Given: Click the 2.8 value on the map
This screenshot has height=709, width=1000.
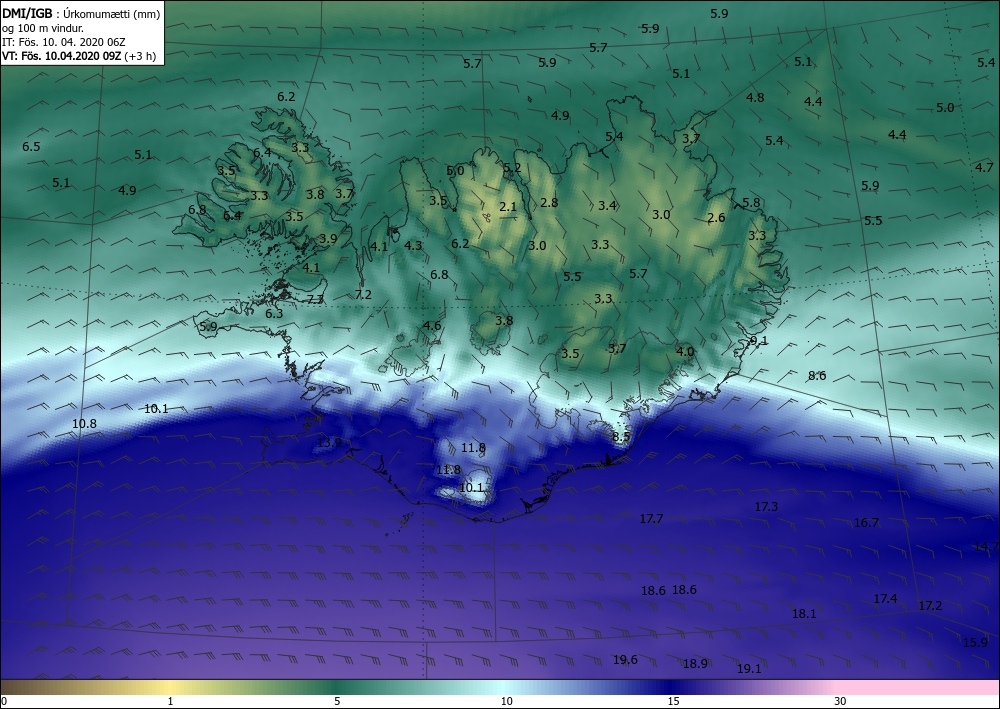Looking at the screenshot, I should click(549, 202).
